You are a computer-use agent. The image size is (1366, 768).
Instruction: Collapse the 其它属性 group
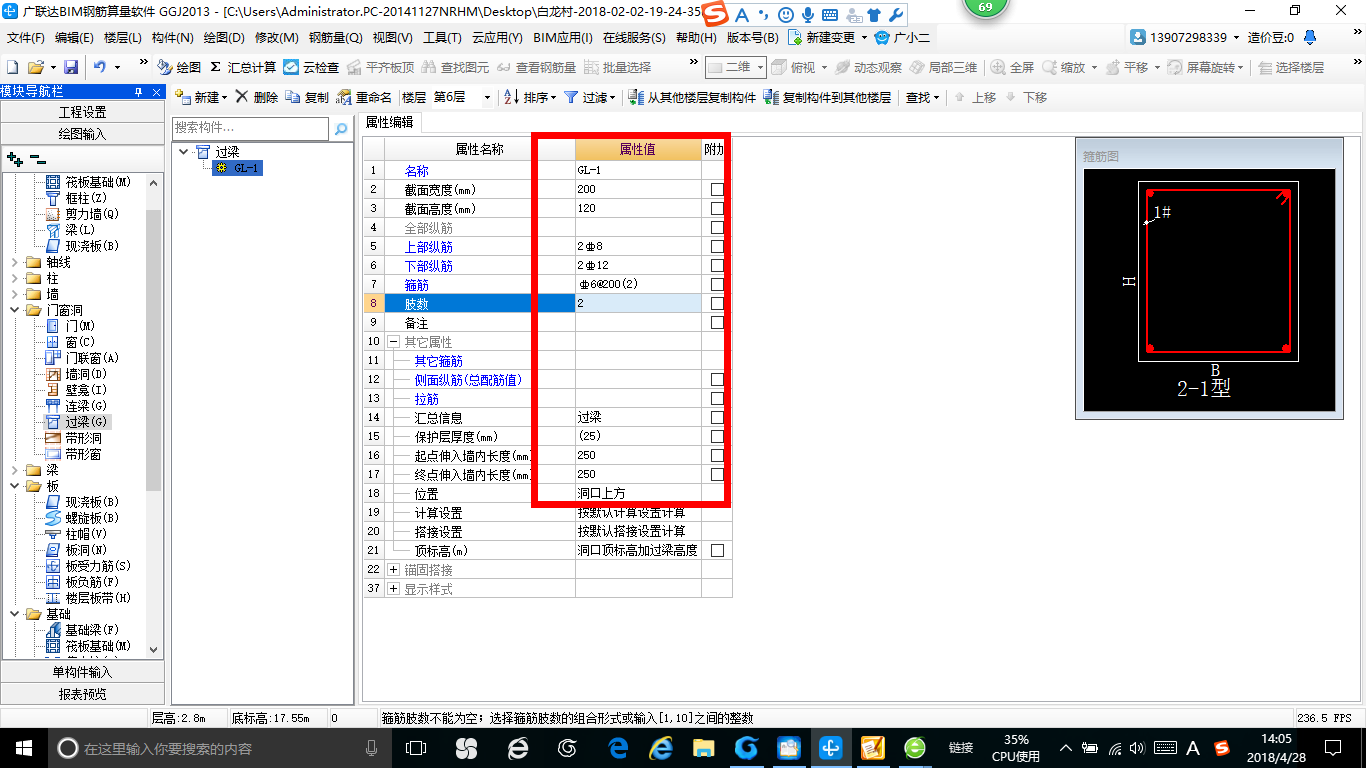coord(393,342)
